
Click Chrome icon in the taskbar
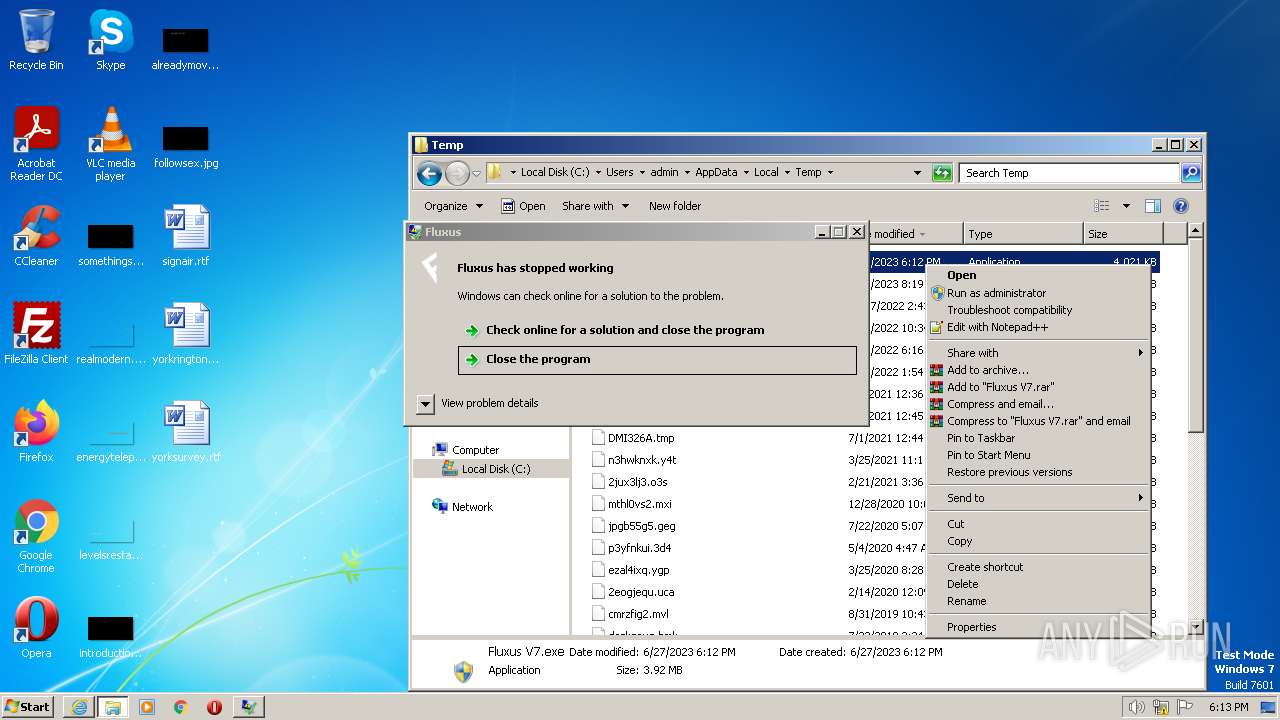point(180,707)
